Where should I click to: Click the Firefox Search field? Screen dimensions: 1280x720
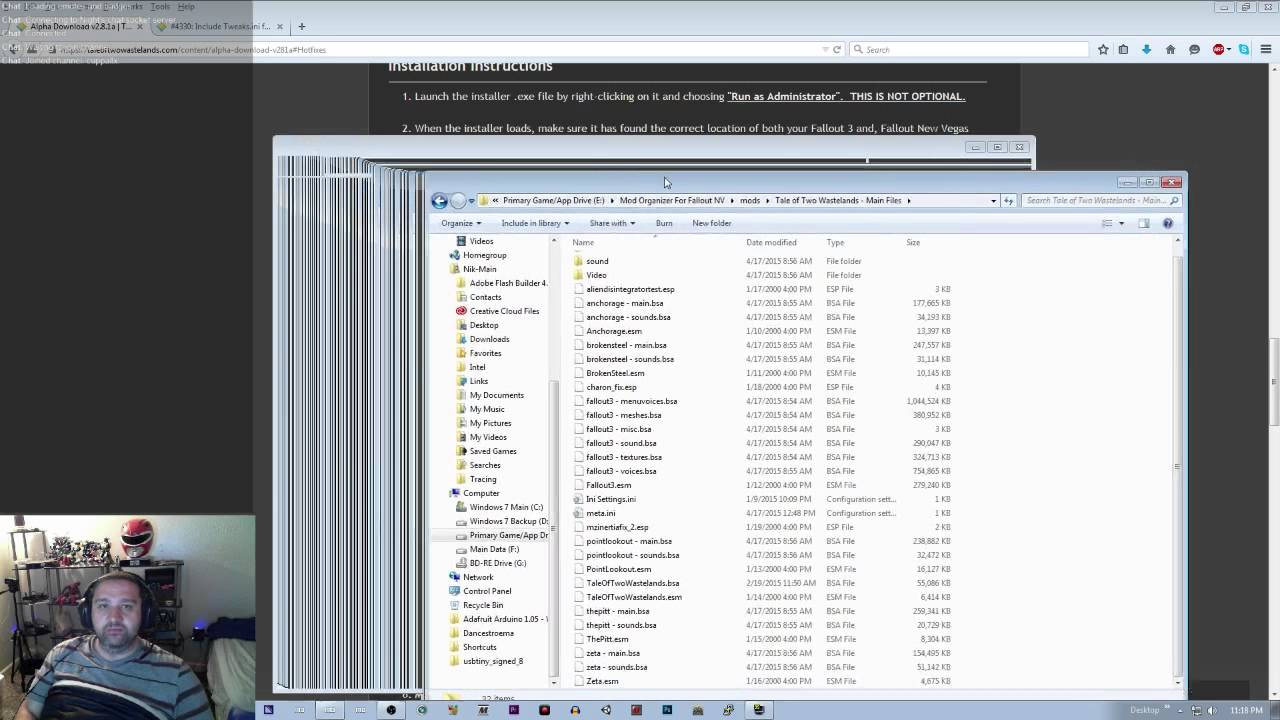tap(968, 49)
